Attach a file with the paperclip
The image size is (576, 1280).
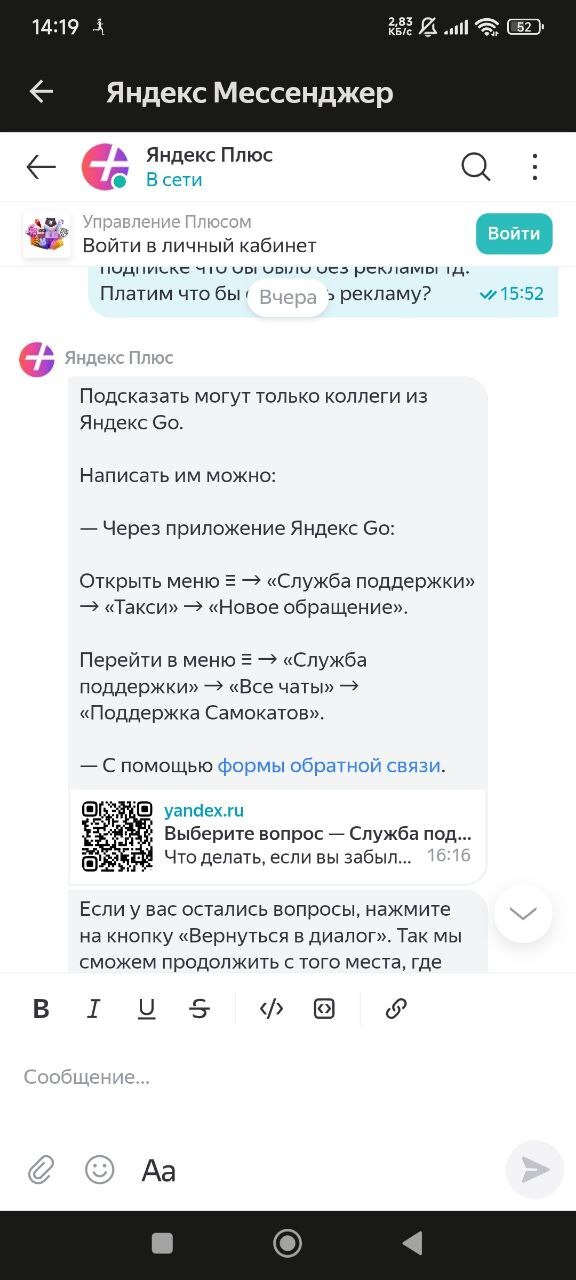pyautogui.click(x=40, y=1170)
